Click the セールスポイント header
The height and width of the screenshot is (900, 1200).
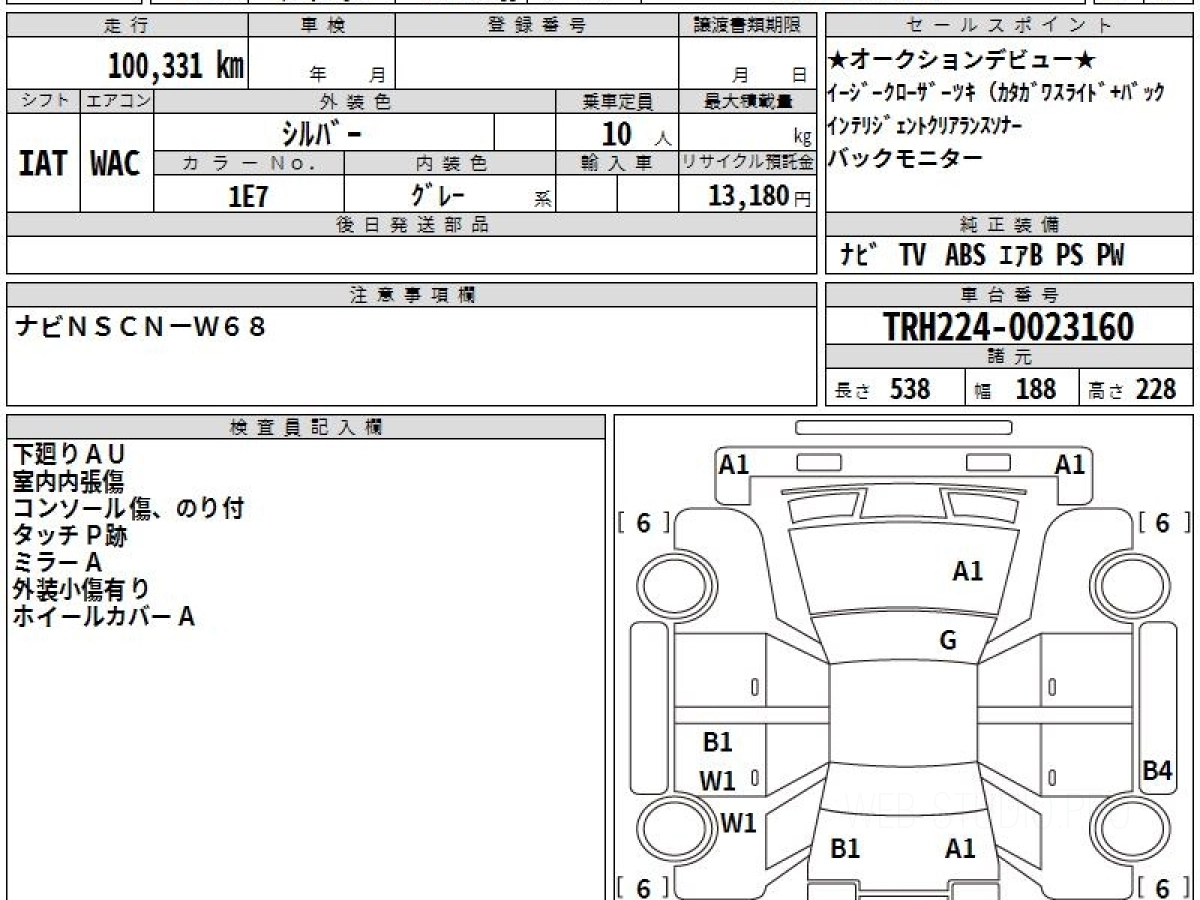pyautogui.click(x=1010, y=26)
